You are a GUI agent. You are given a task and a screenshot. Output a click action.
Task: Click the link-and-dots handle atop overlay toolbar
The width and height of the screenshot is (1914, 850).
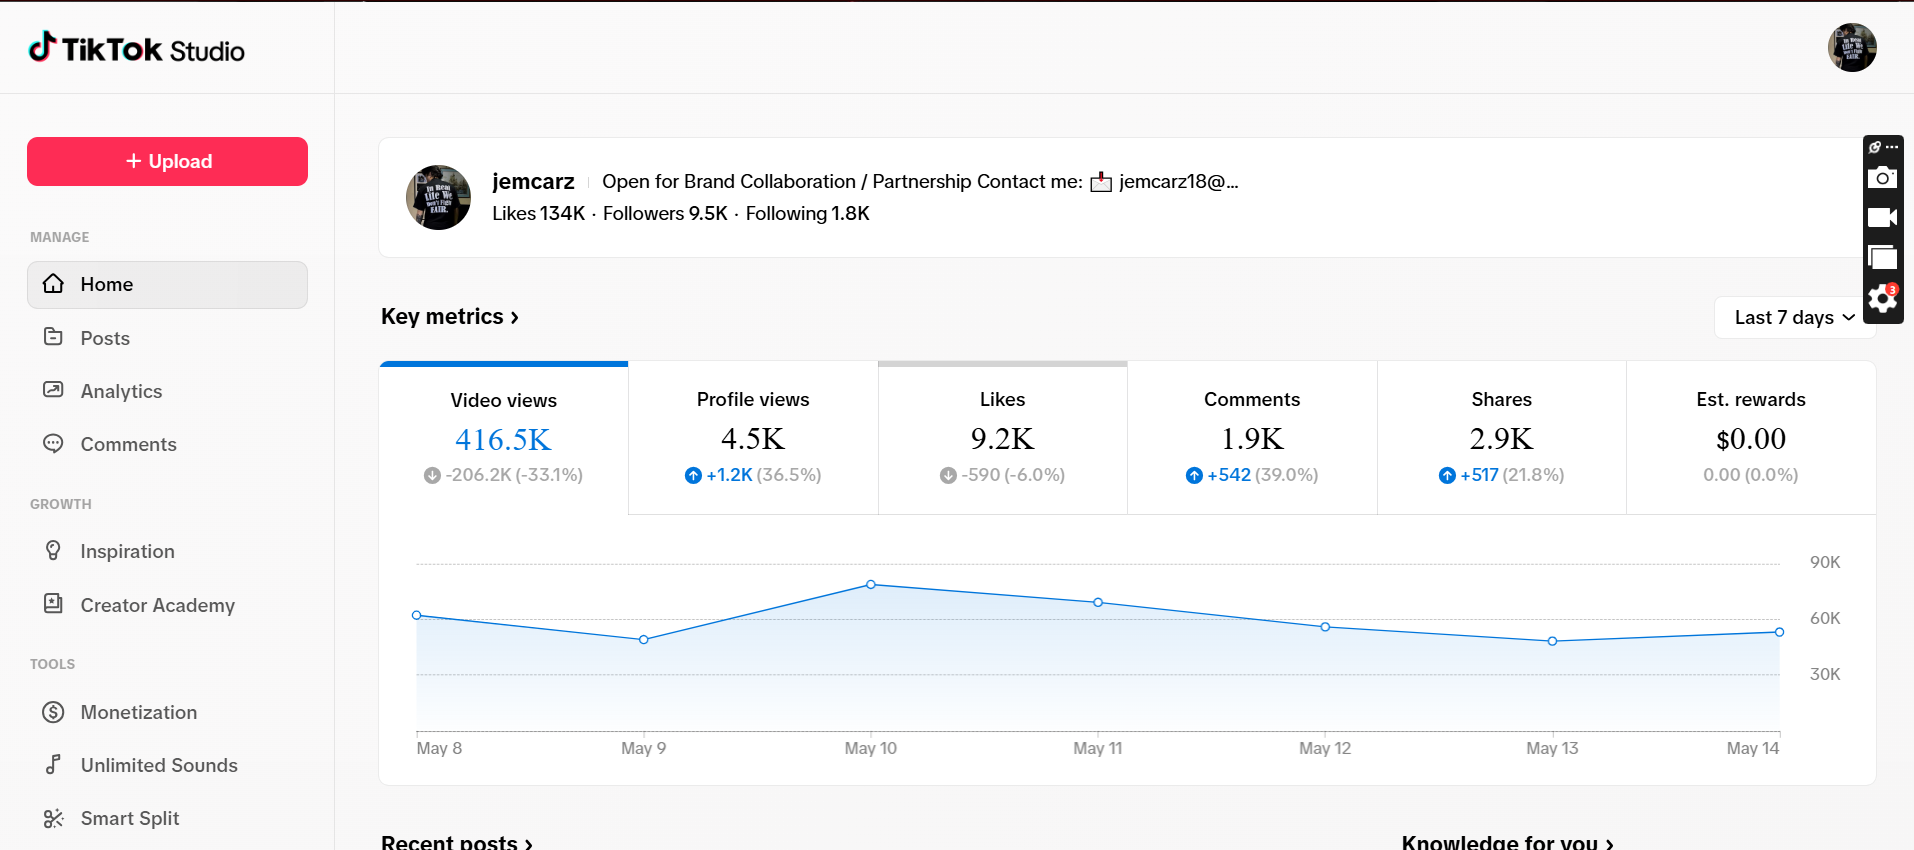tap(1883, 147)
